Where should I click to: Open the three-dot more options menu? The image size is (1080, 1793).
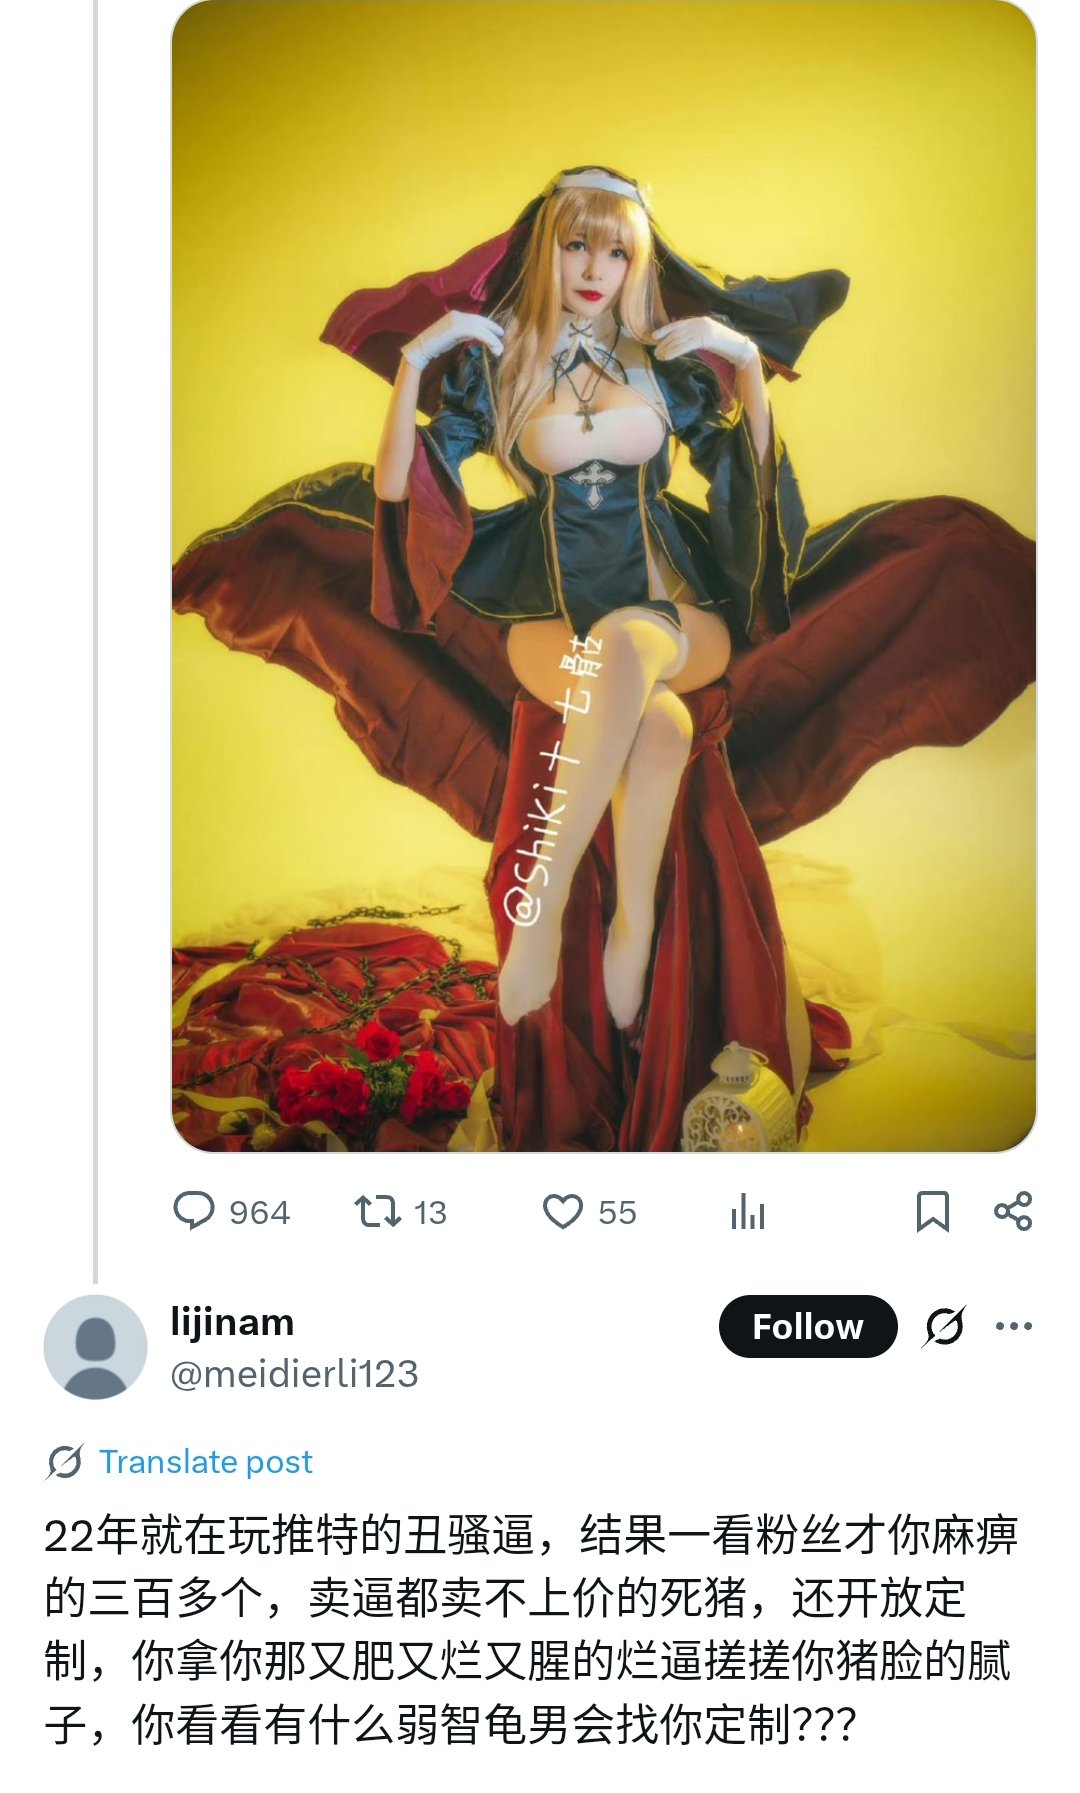coord(1013,1326)
